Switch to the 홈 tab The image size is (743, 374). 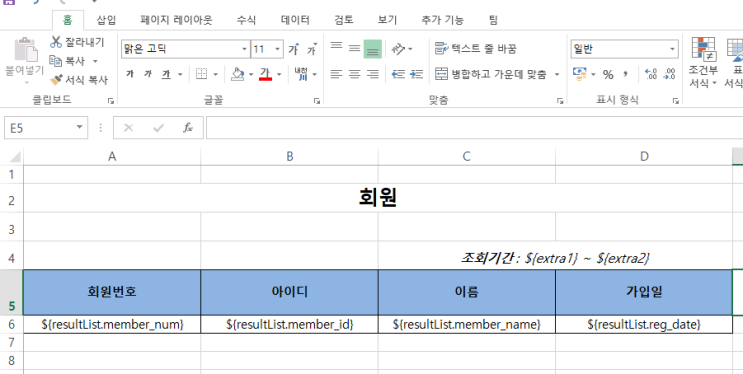(x=68, y=20)
